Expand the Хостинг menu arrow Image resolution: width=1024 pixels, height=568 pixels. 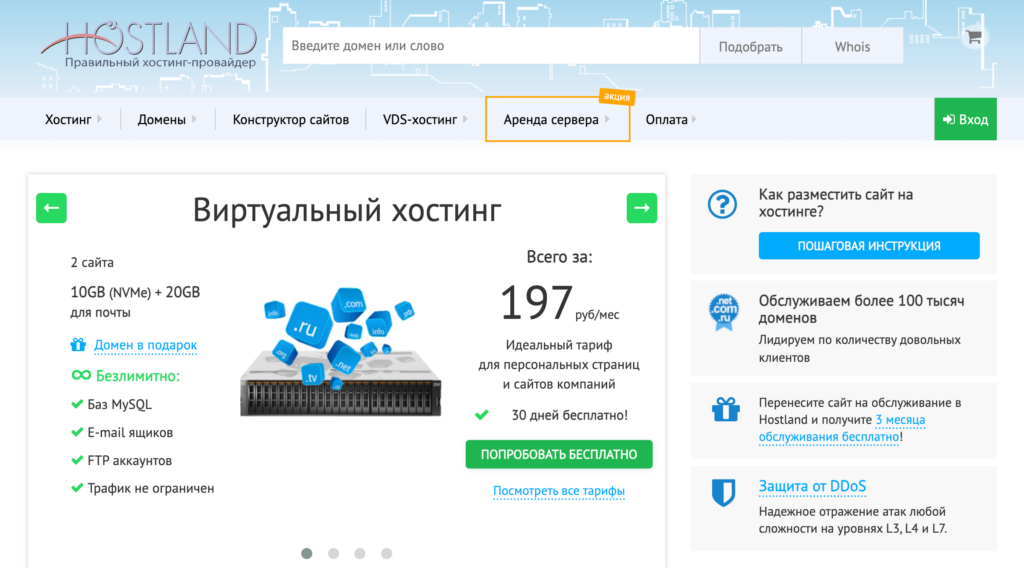tap(99, 119)
